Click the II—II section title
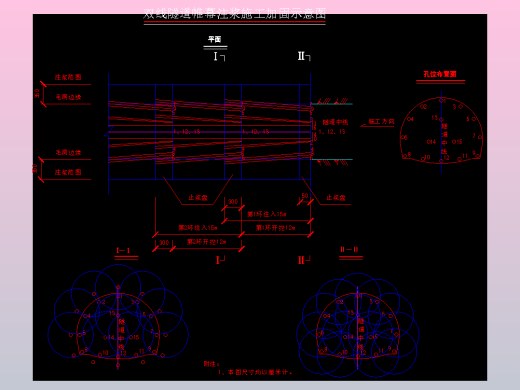The width and height of the screenshot is (520, 390). click(x=349, y=249)
